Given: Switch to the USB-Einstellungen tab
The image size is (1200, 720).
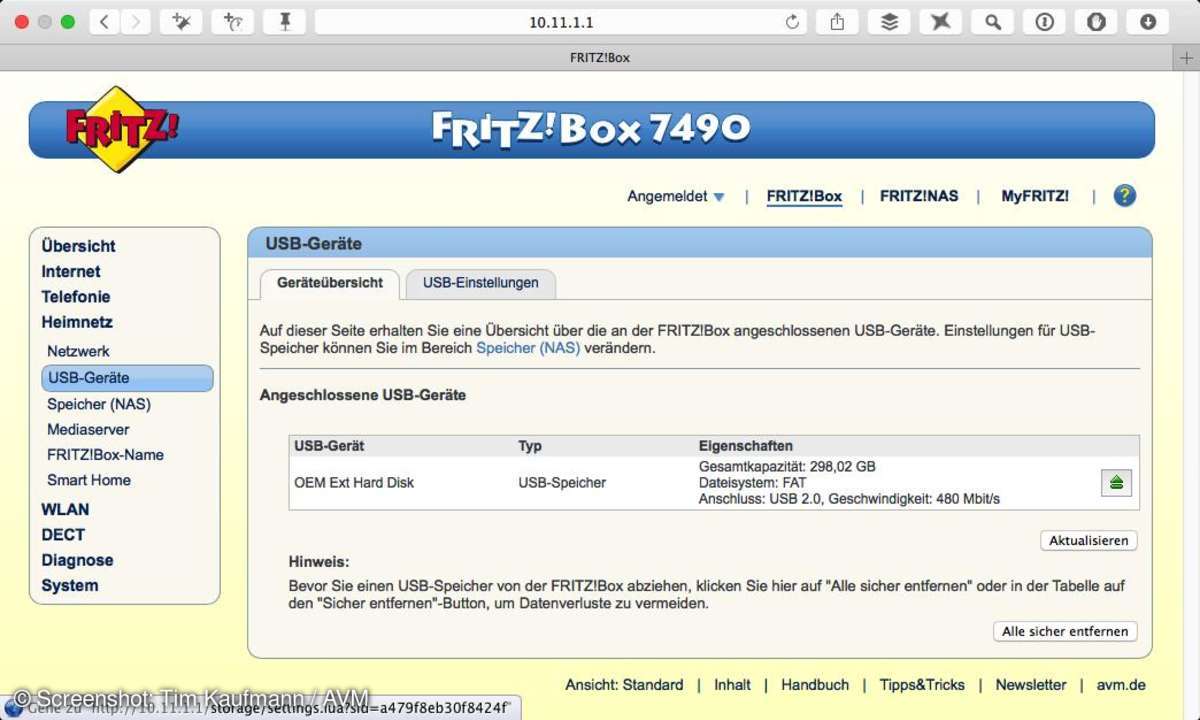Looking at the screenshot, I should (x=480, y=283).
